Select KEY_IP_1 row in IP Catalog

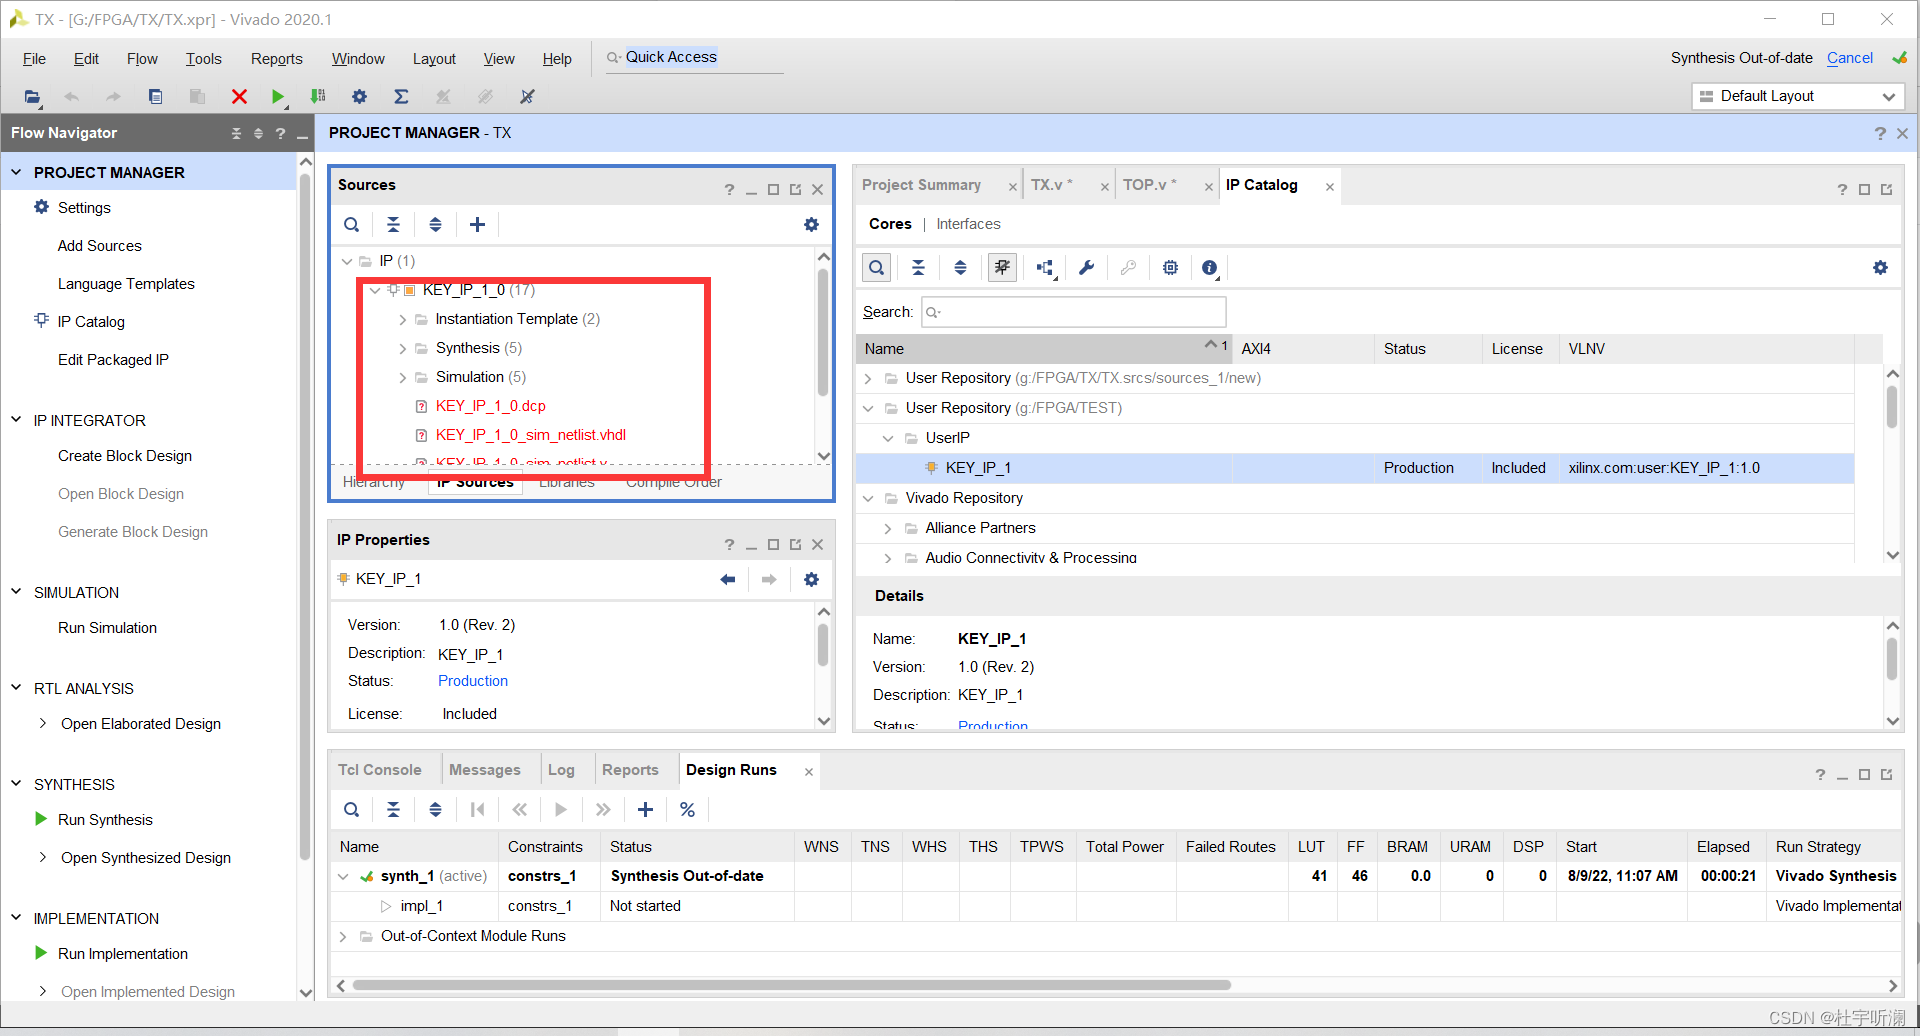click(x=1355, y=468)
